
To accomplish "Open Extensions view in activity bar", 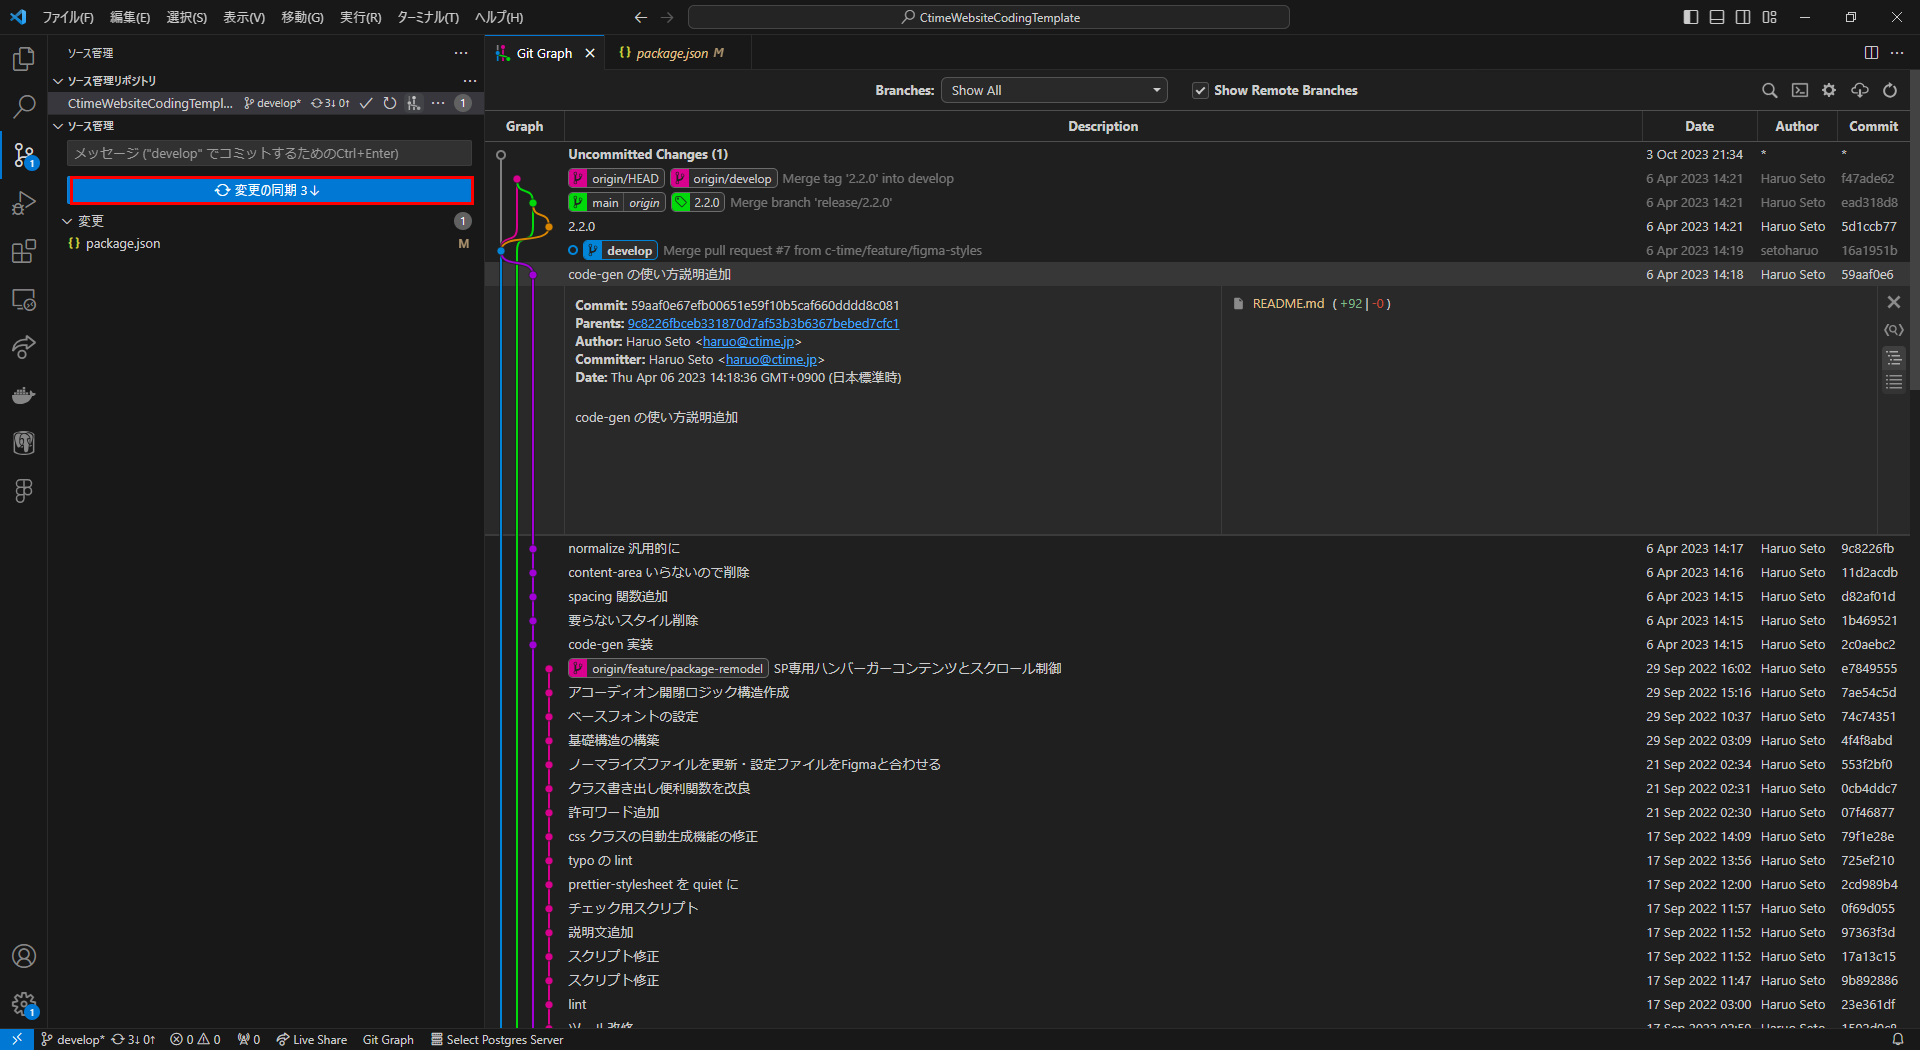I will [24, 252].
